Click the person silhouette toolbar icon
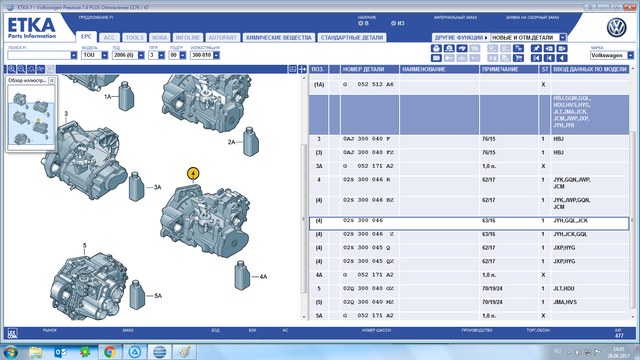640x360 pixels. pos(449,48)
